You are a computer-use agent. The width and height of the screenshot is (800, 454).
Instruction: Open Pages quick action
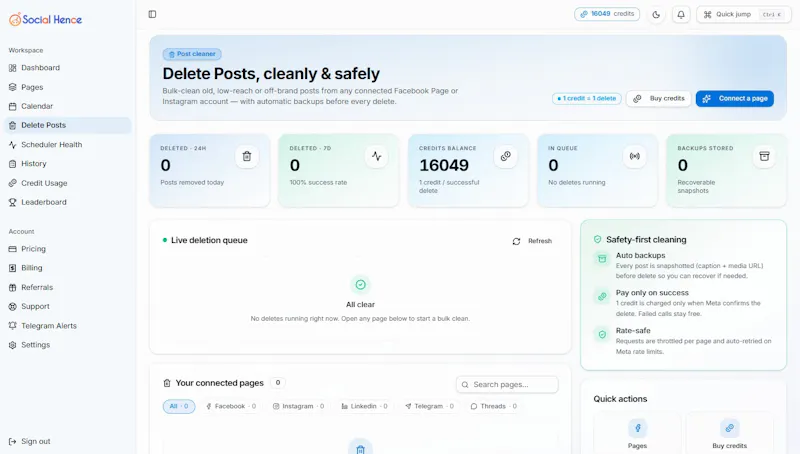[637, 435]
